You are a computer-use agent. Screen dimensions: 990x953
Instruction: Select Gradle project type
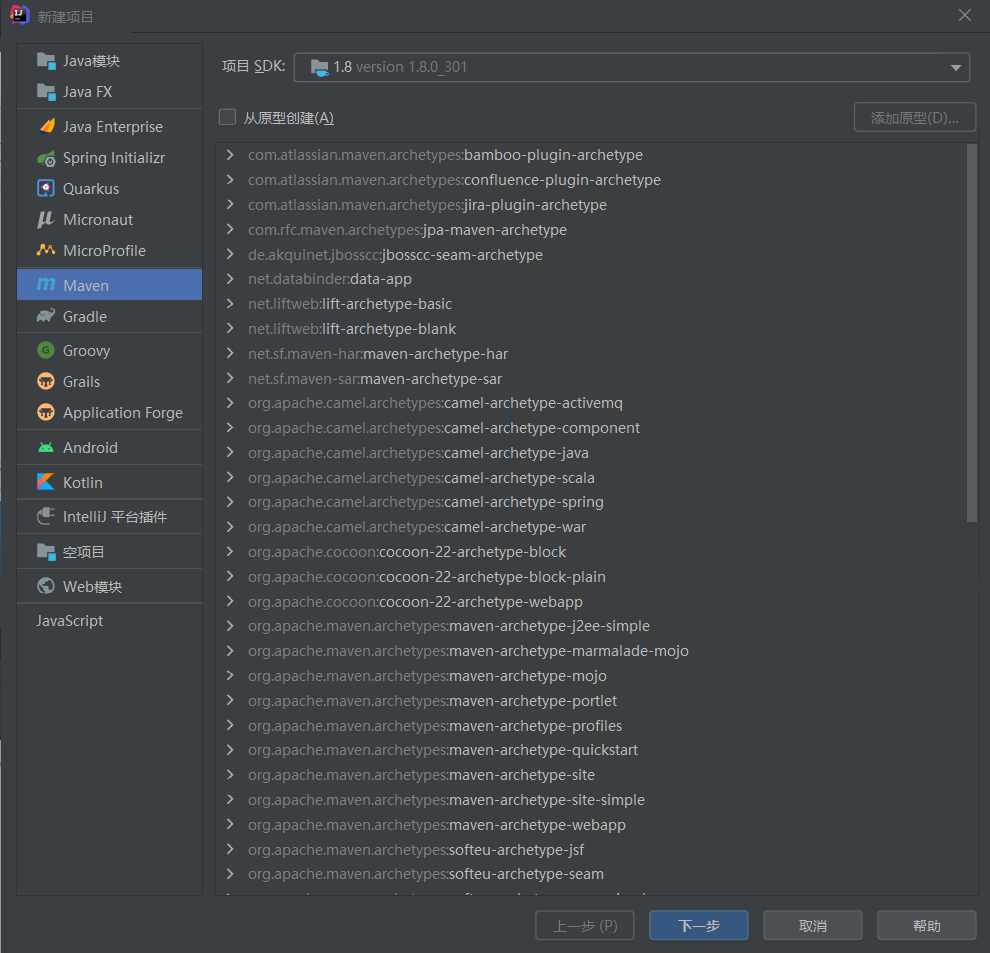110,316
